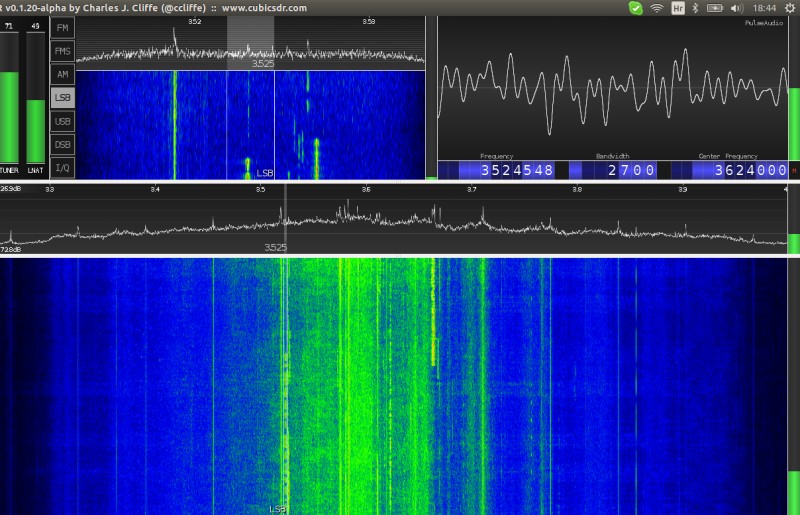Open the green checkmark tray icon
The image size is (800, 515).
click(x=635, y=8)
